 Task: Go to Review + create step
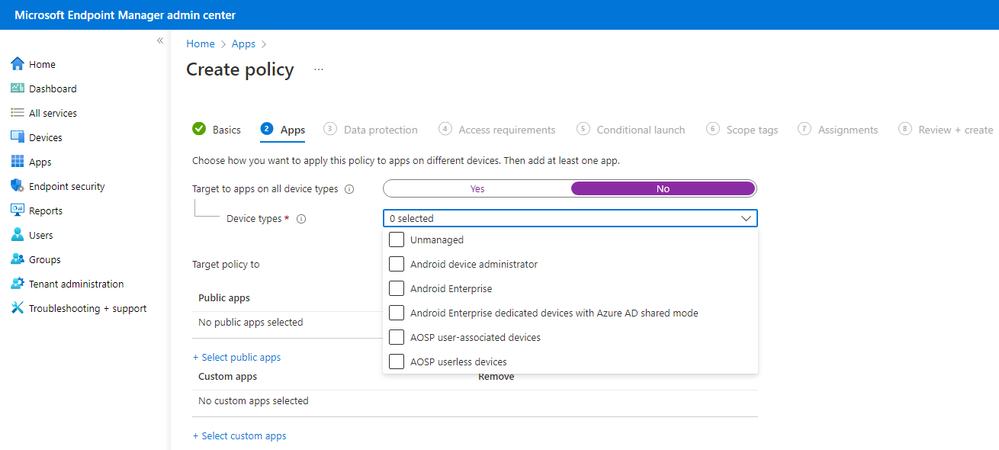945,129
